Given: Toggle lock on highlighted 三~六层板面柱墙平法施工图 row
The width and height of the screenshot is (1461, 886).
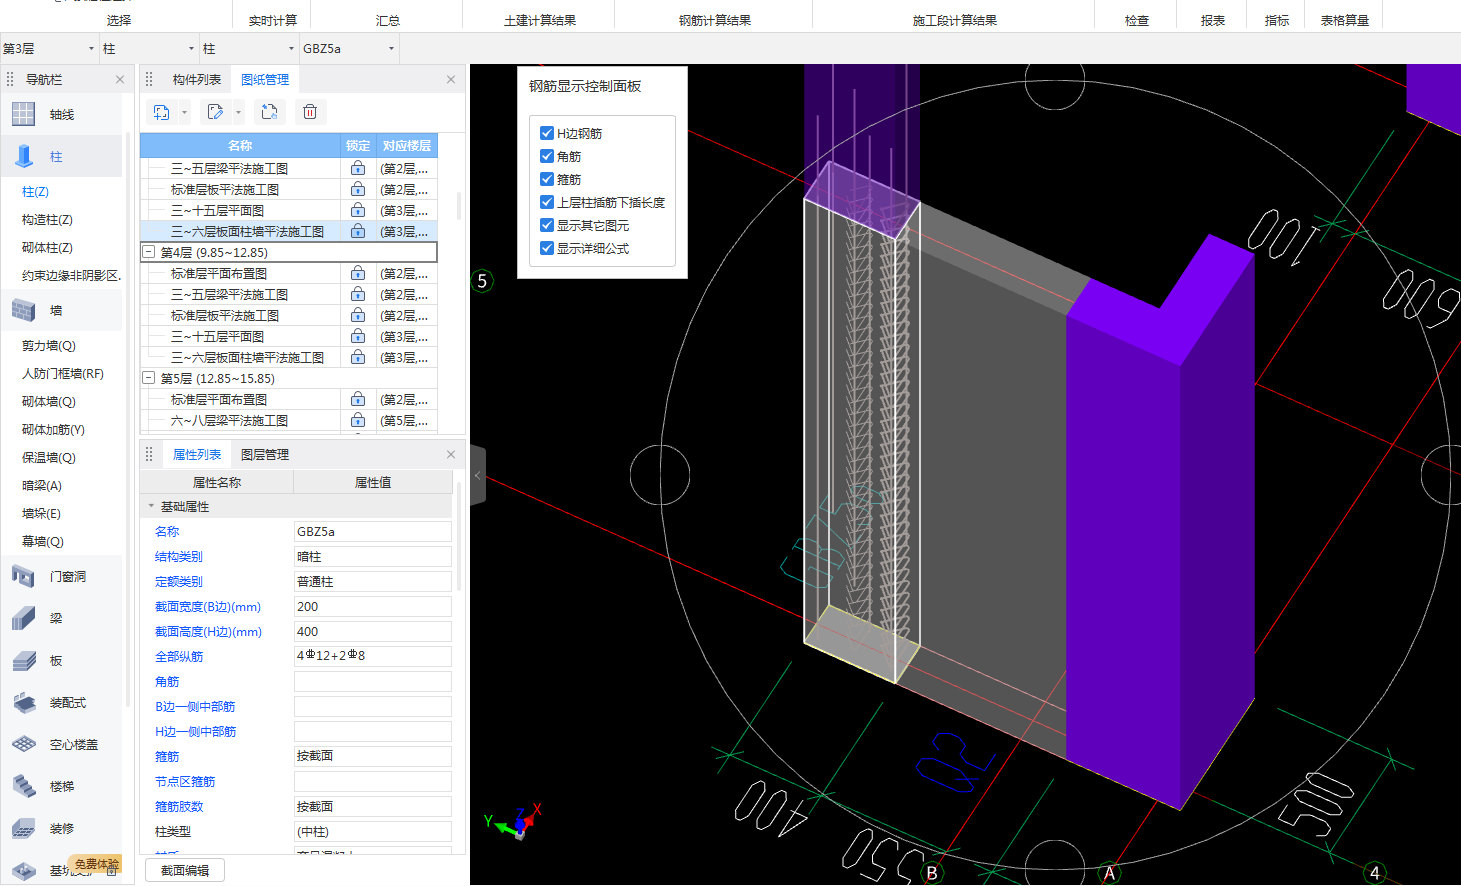Looking at the screenshot, I should tap(358, 231).
